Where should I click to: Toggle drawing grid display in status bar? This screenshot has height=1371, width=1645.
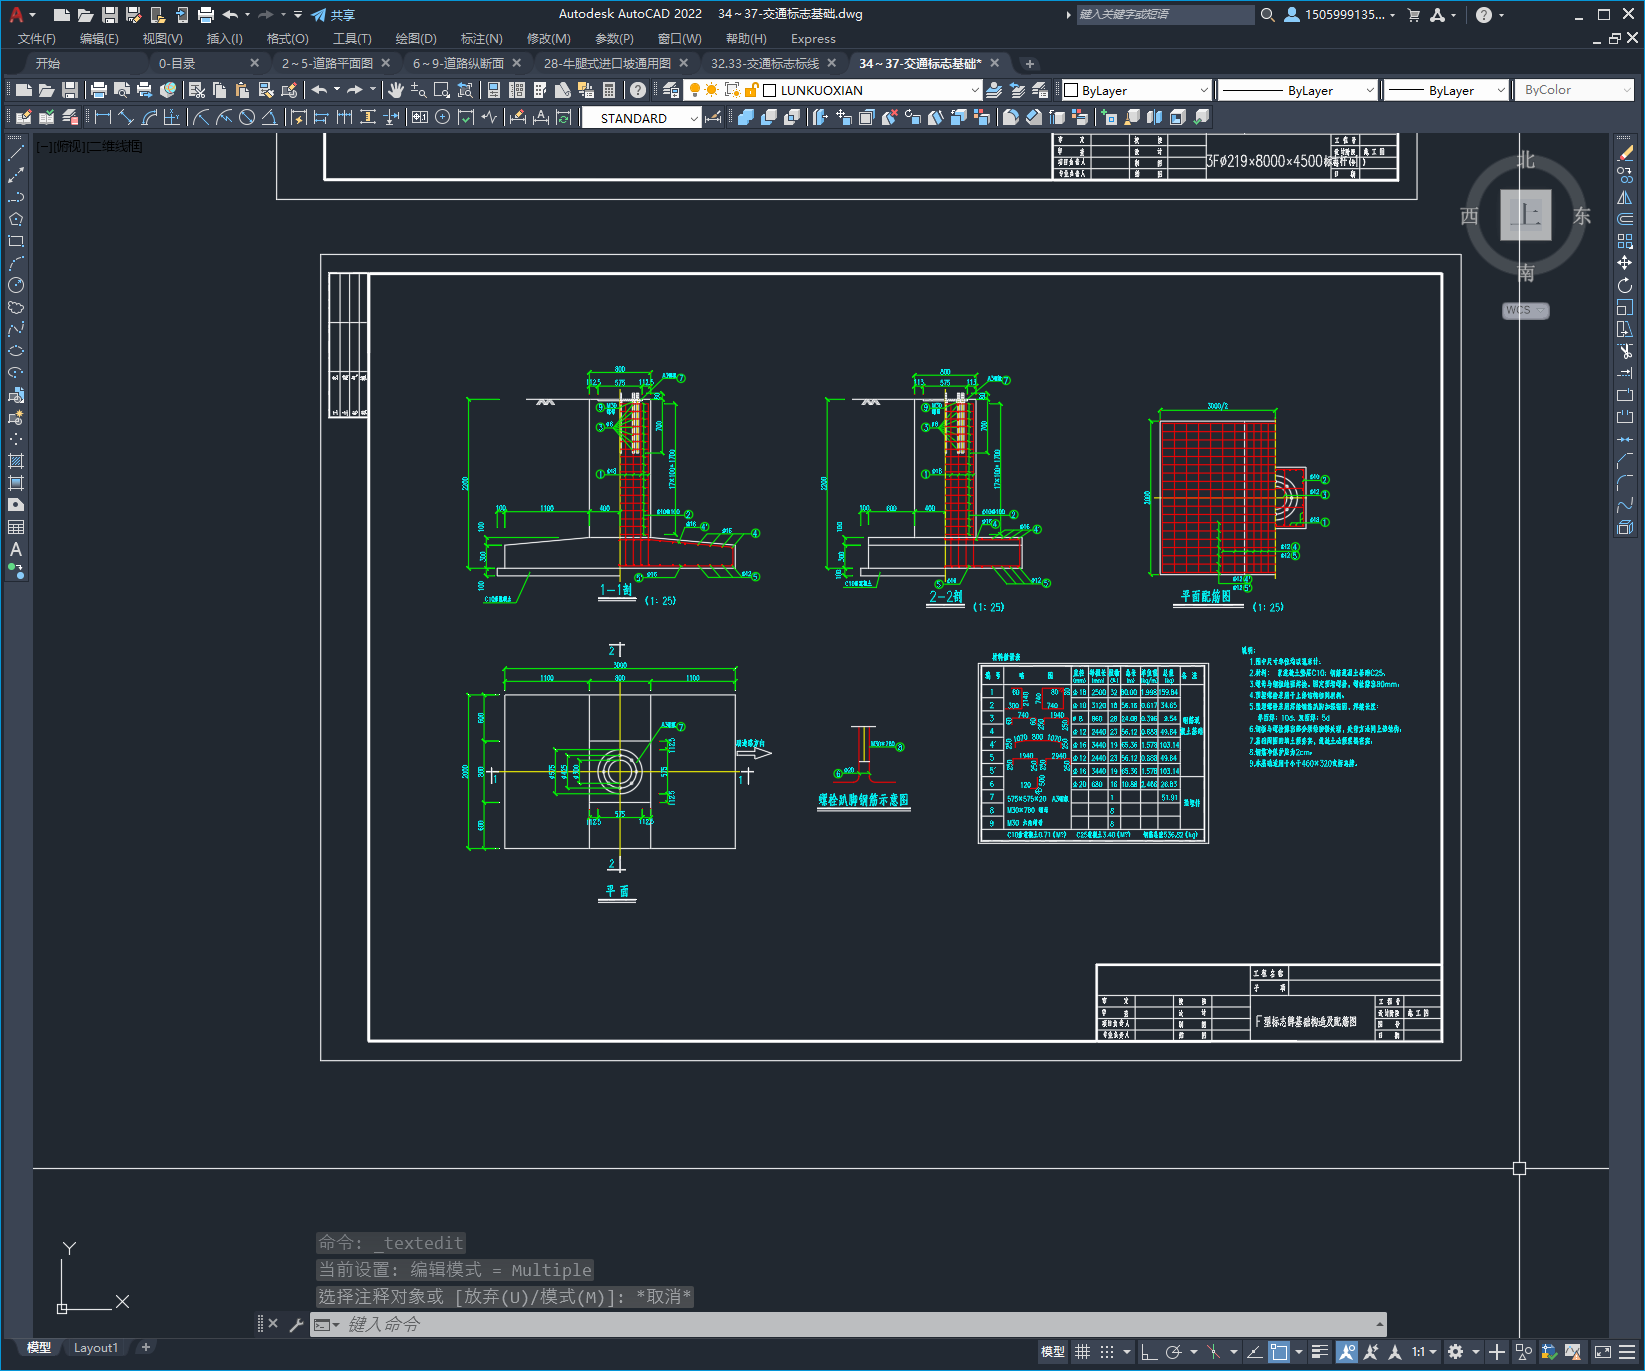coord(1083,1352)
